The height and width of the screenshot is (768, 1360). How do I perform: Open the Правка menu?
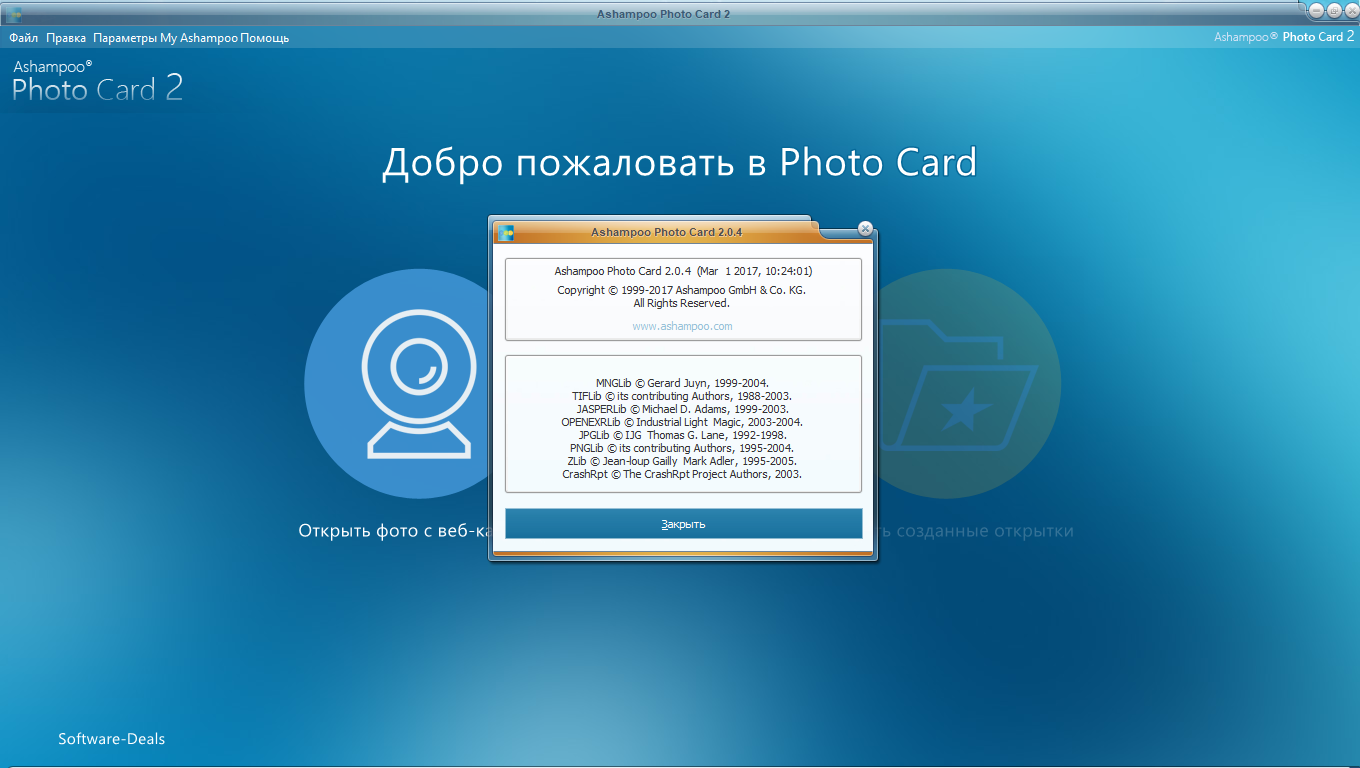pos(66,38)
